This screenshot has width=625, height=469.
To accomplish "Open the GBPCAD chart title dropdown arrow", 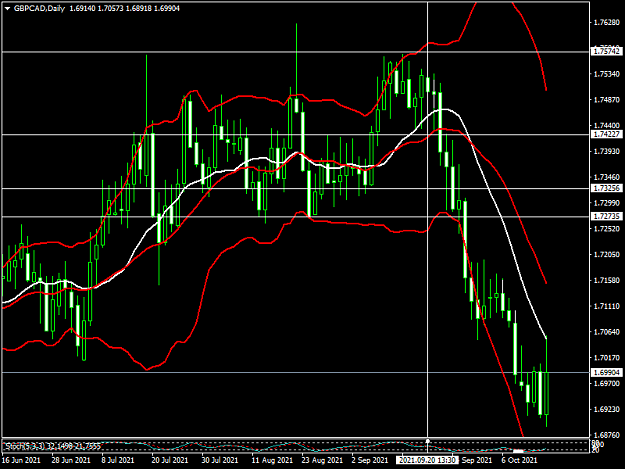I will tap(7, 8).
